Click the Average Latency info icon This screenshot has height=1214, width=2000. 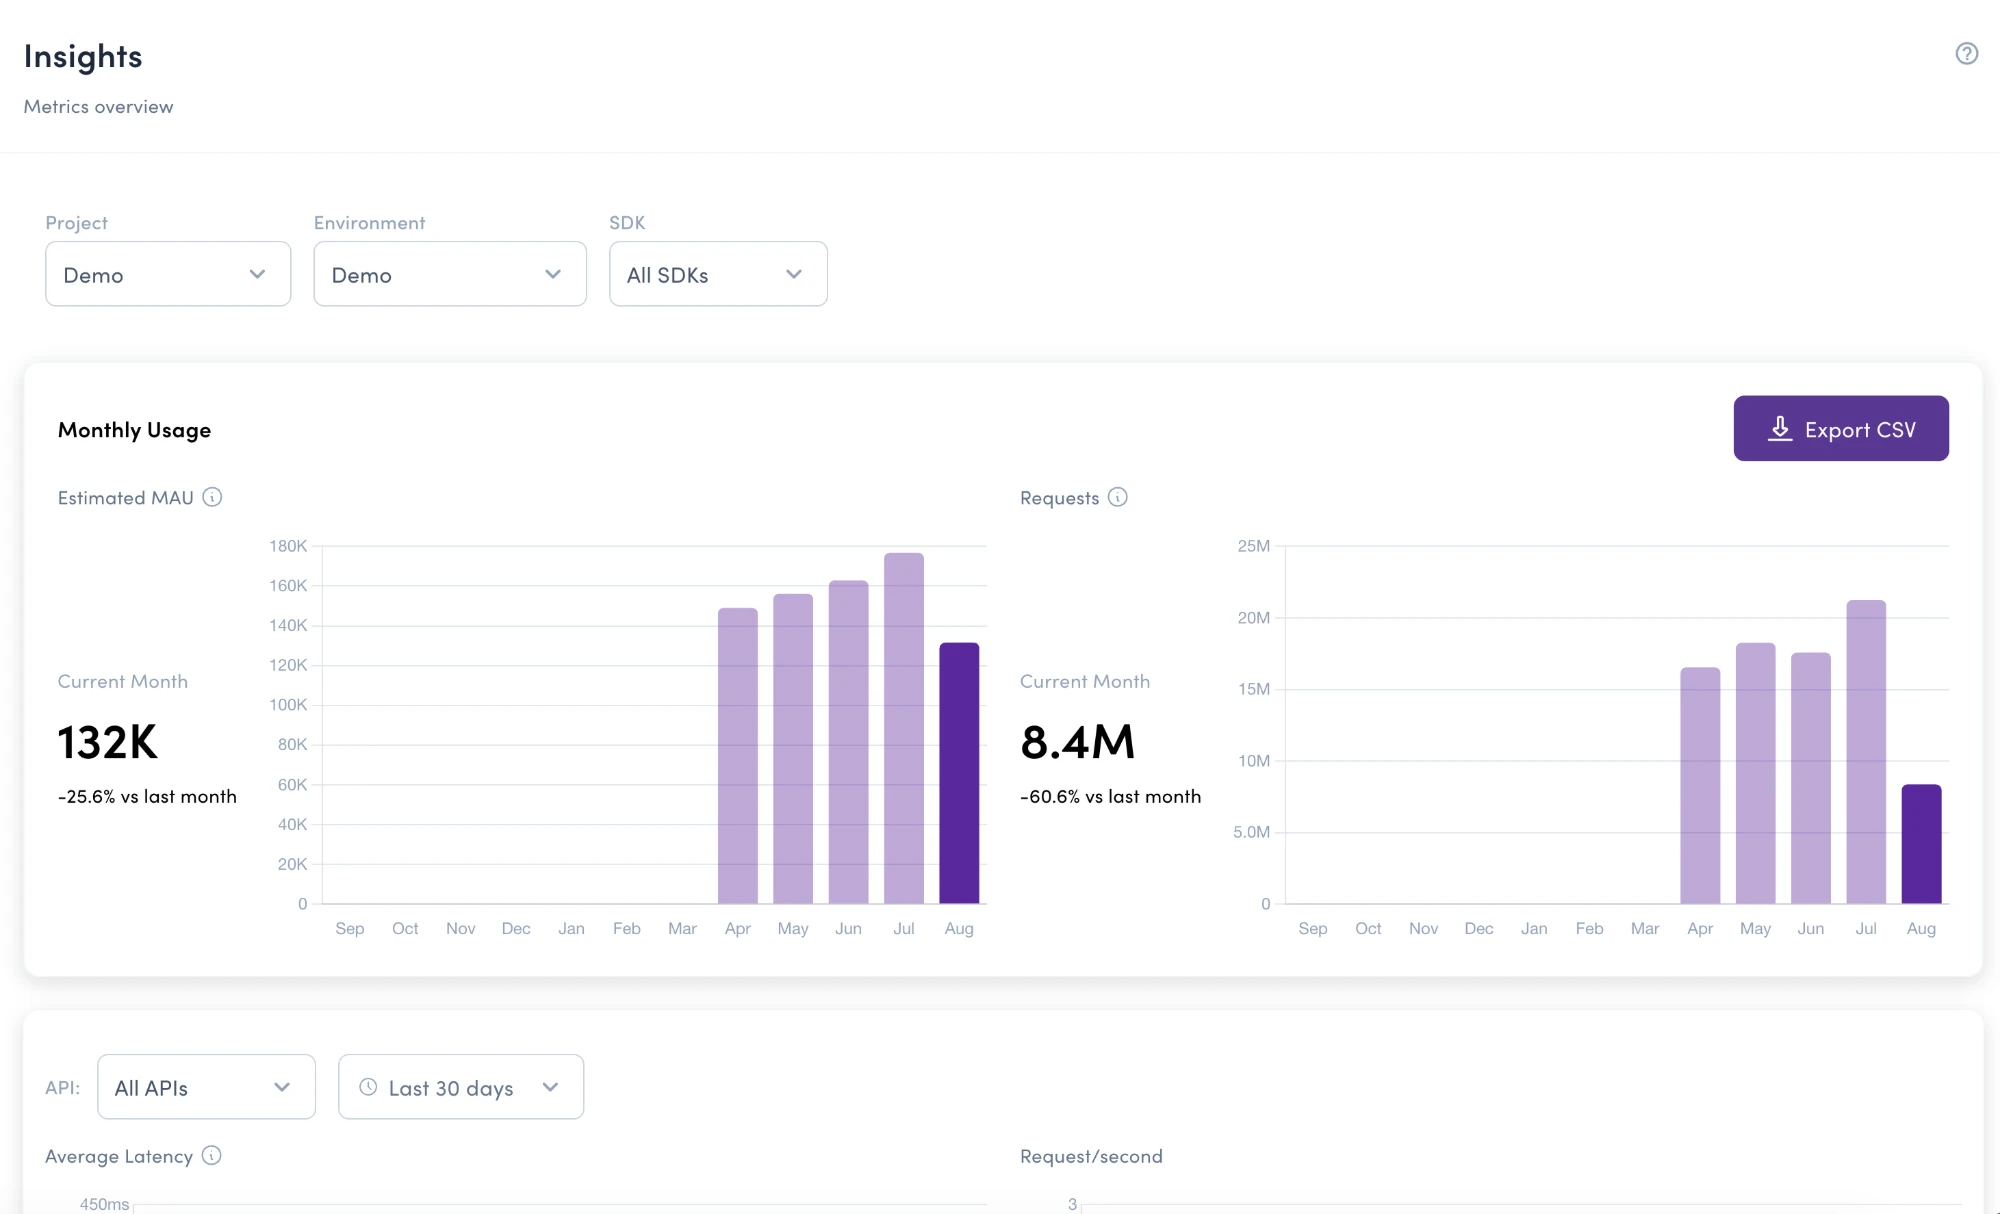pyautogui.click(x=211, y=1155)
